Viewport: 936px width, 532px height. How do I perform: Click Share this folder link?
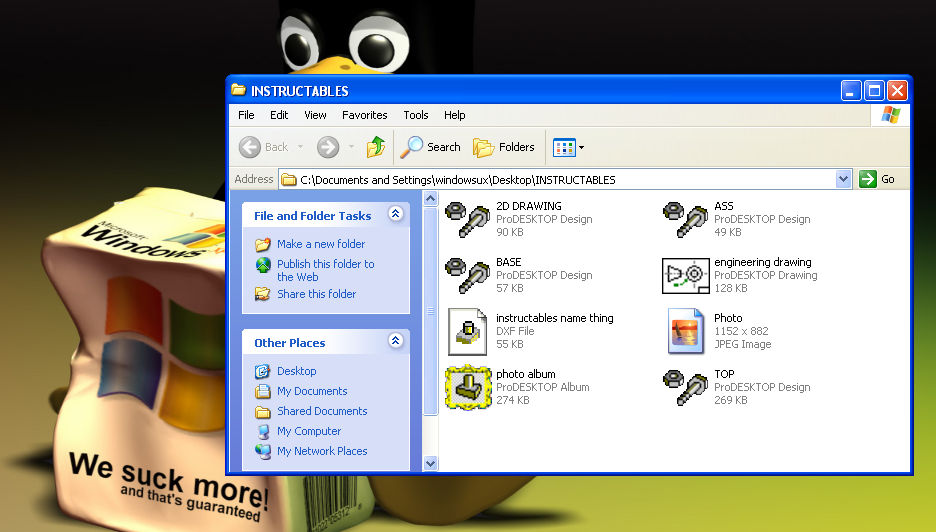(316, 294)
